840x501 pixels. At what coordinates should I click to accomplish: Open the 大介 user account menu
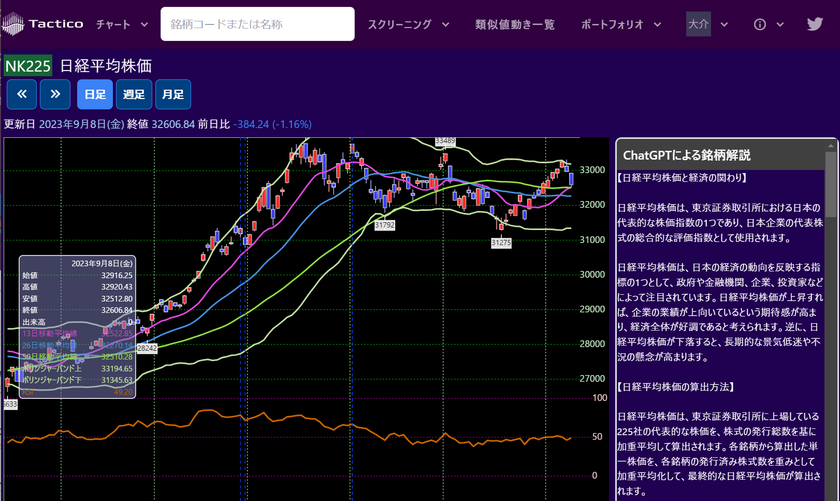tap(699, 24)
